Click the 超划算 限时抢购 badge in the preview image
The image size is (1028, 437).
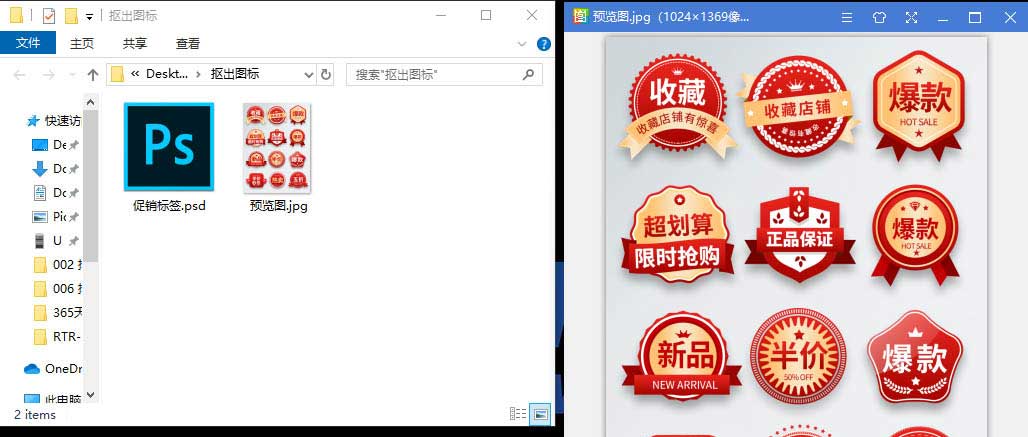click(677, 234)
